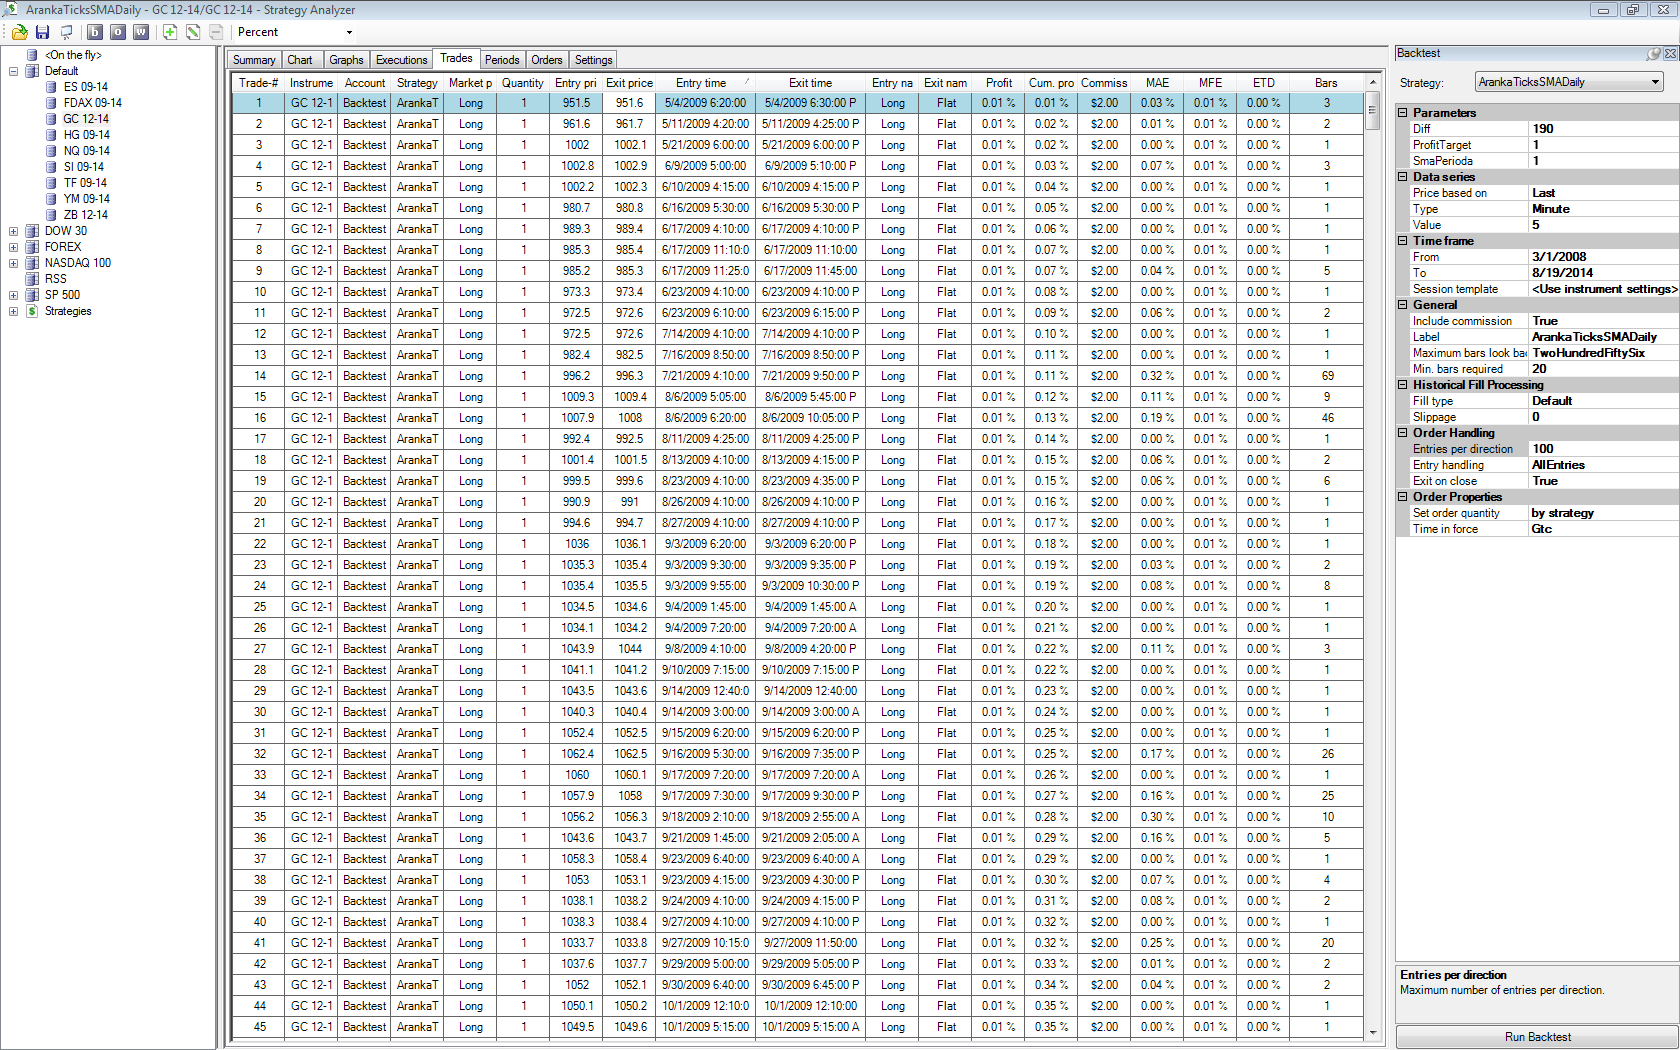Collapse the Parameters property group

1403,113
